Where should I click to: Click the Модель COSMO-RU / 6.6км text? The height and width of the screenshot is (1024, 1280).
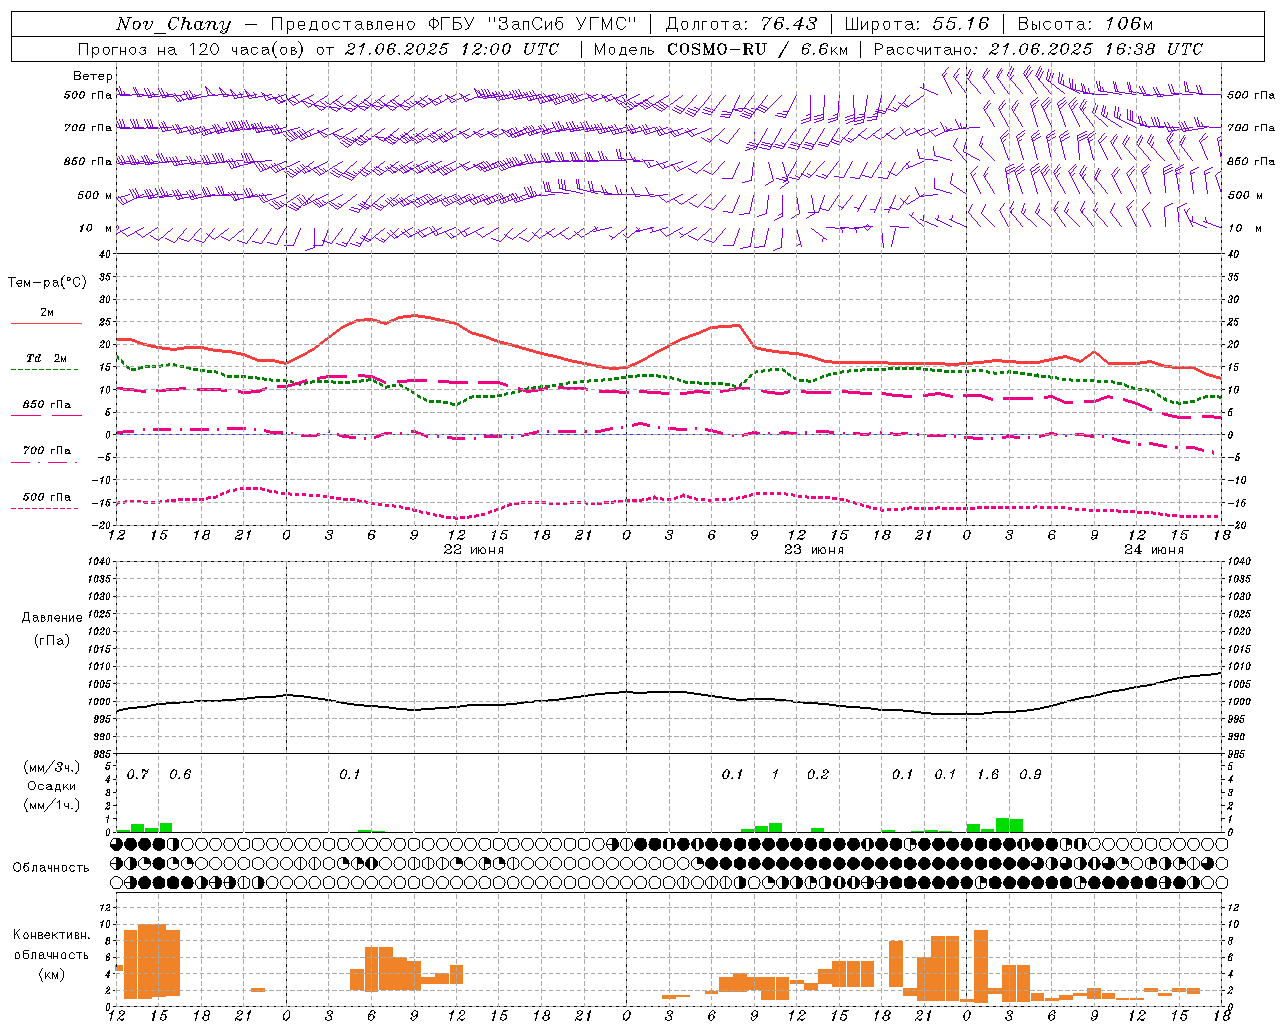[x=720, y=49]
